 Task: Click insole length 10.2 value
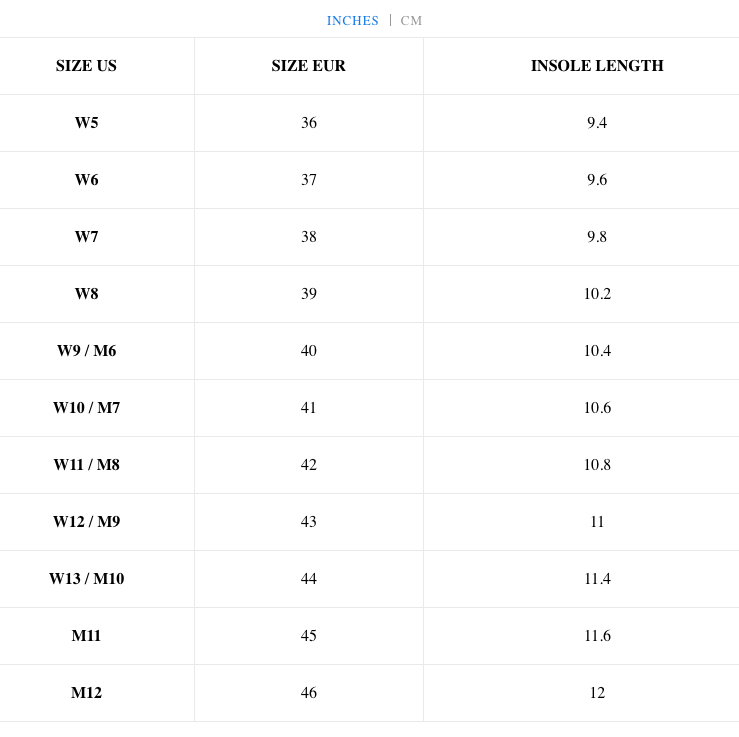pyautogui.click(x=597, y=294)
